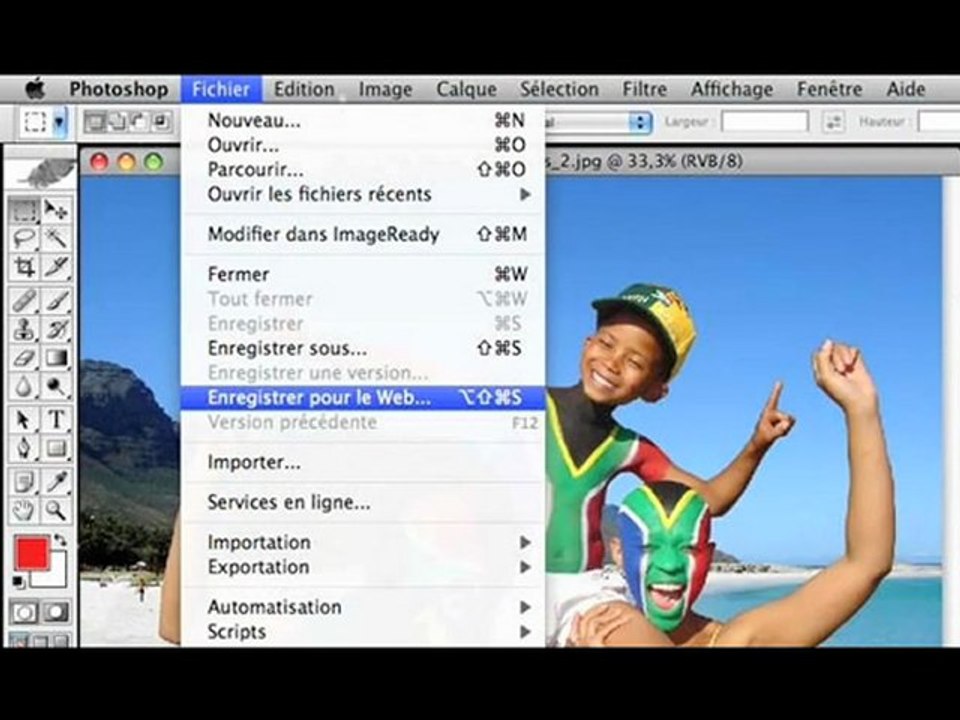Image resolution: width=960 pixels, height=720 pixels.
Task: Select the Type tool
Action: click(56, 420)
